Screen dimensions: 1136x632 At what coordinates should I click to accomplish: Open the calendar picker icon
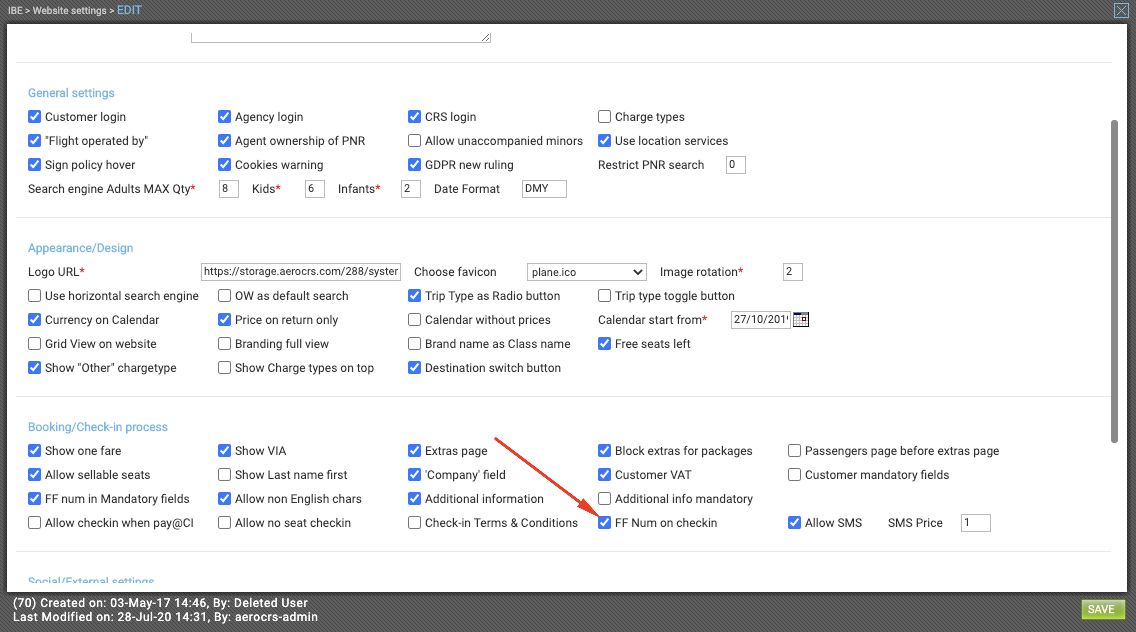801,320
